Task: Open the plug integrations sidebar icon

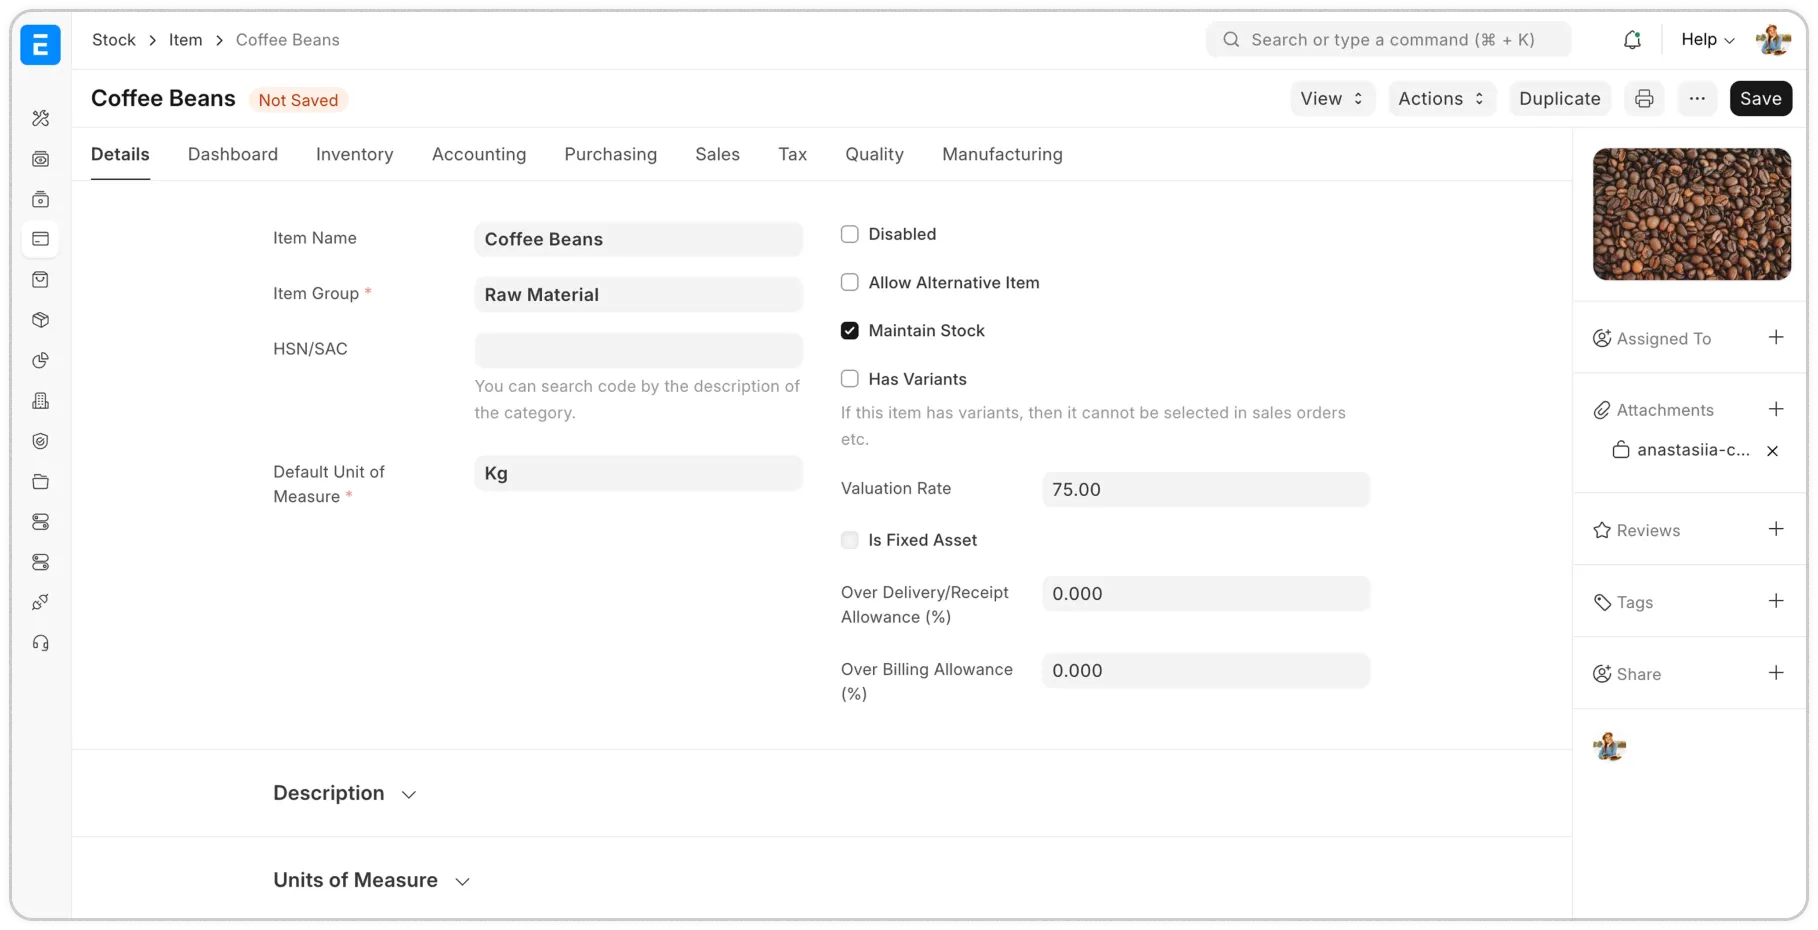Action: (x=40, y=602)
